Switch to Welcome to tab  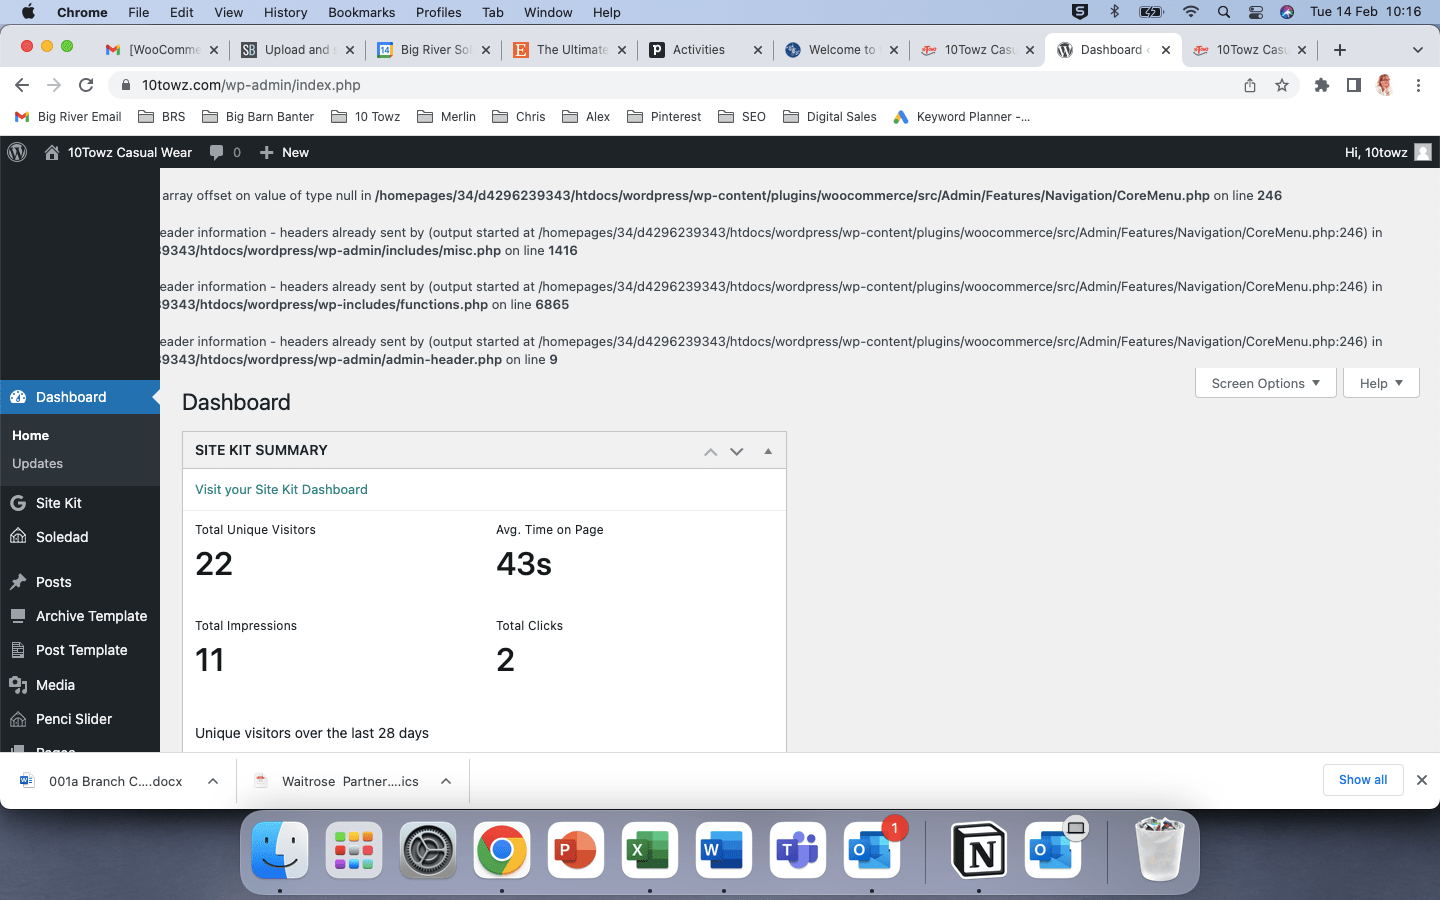point(840,49)
